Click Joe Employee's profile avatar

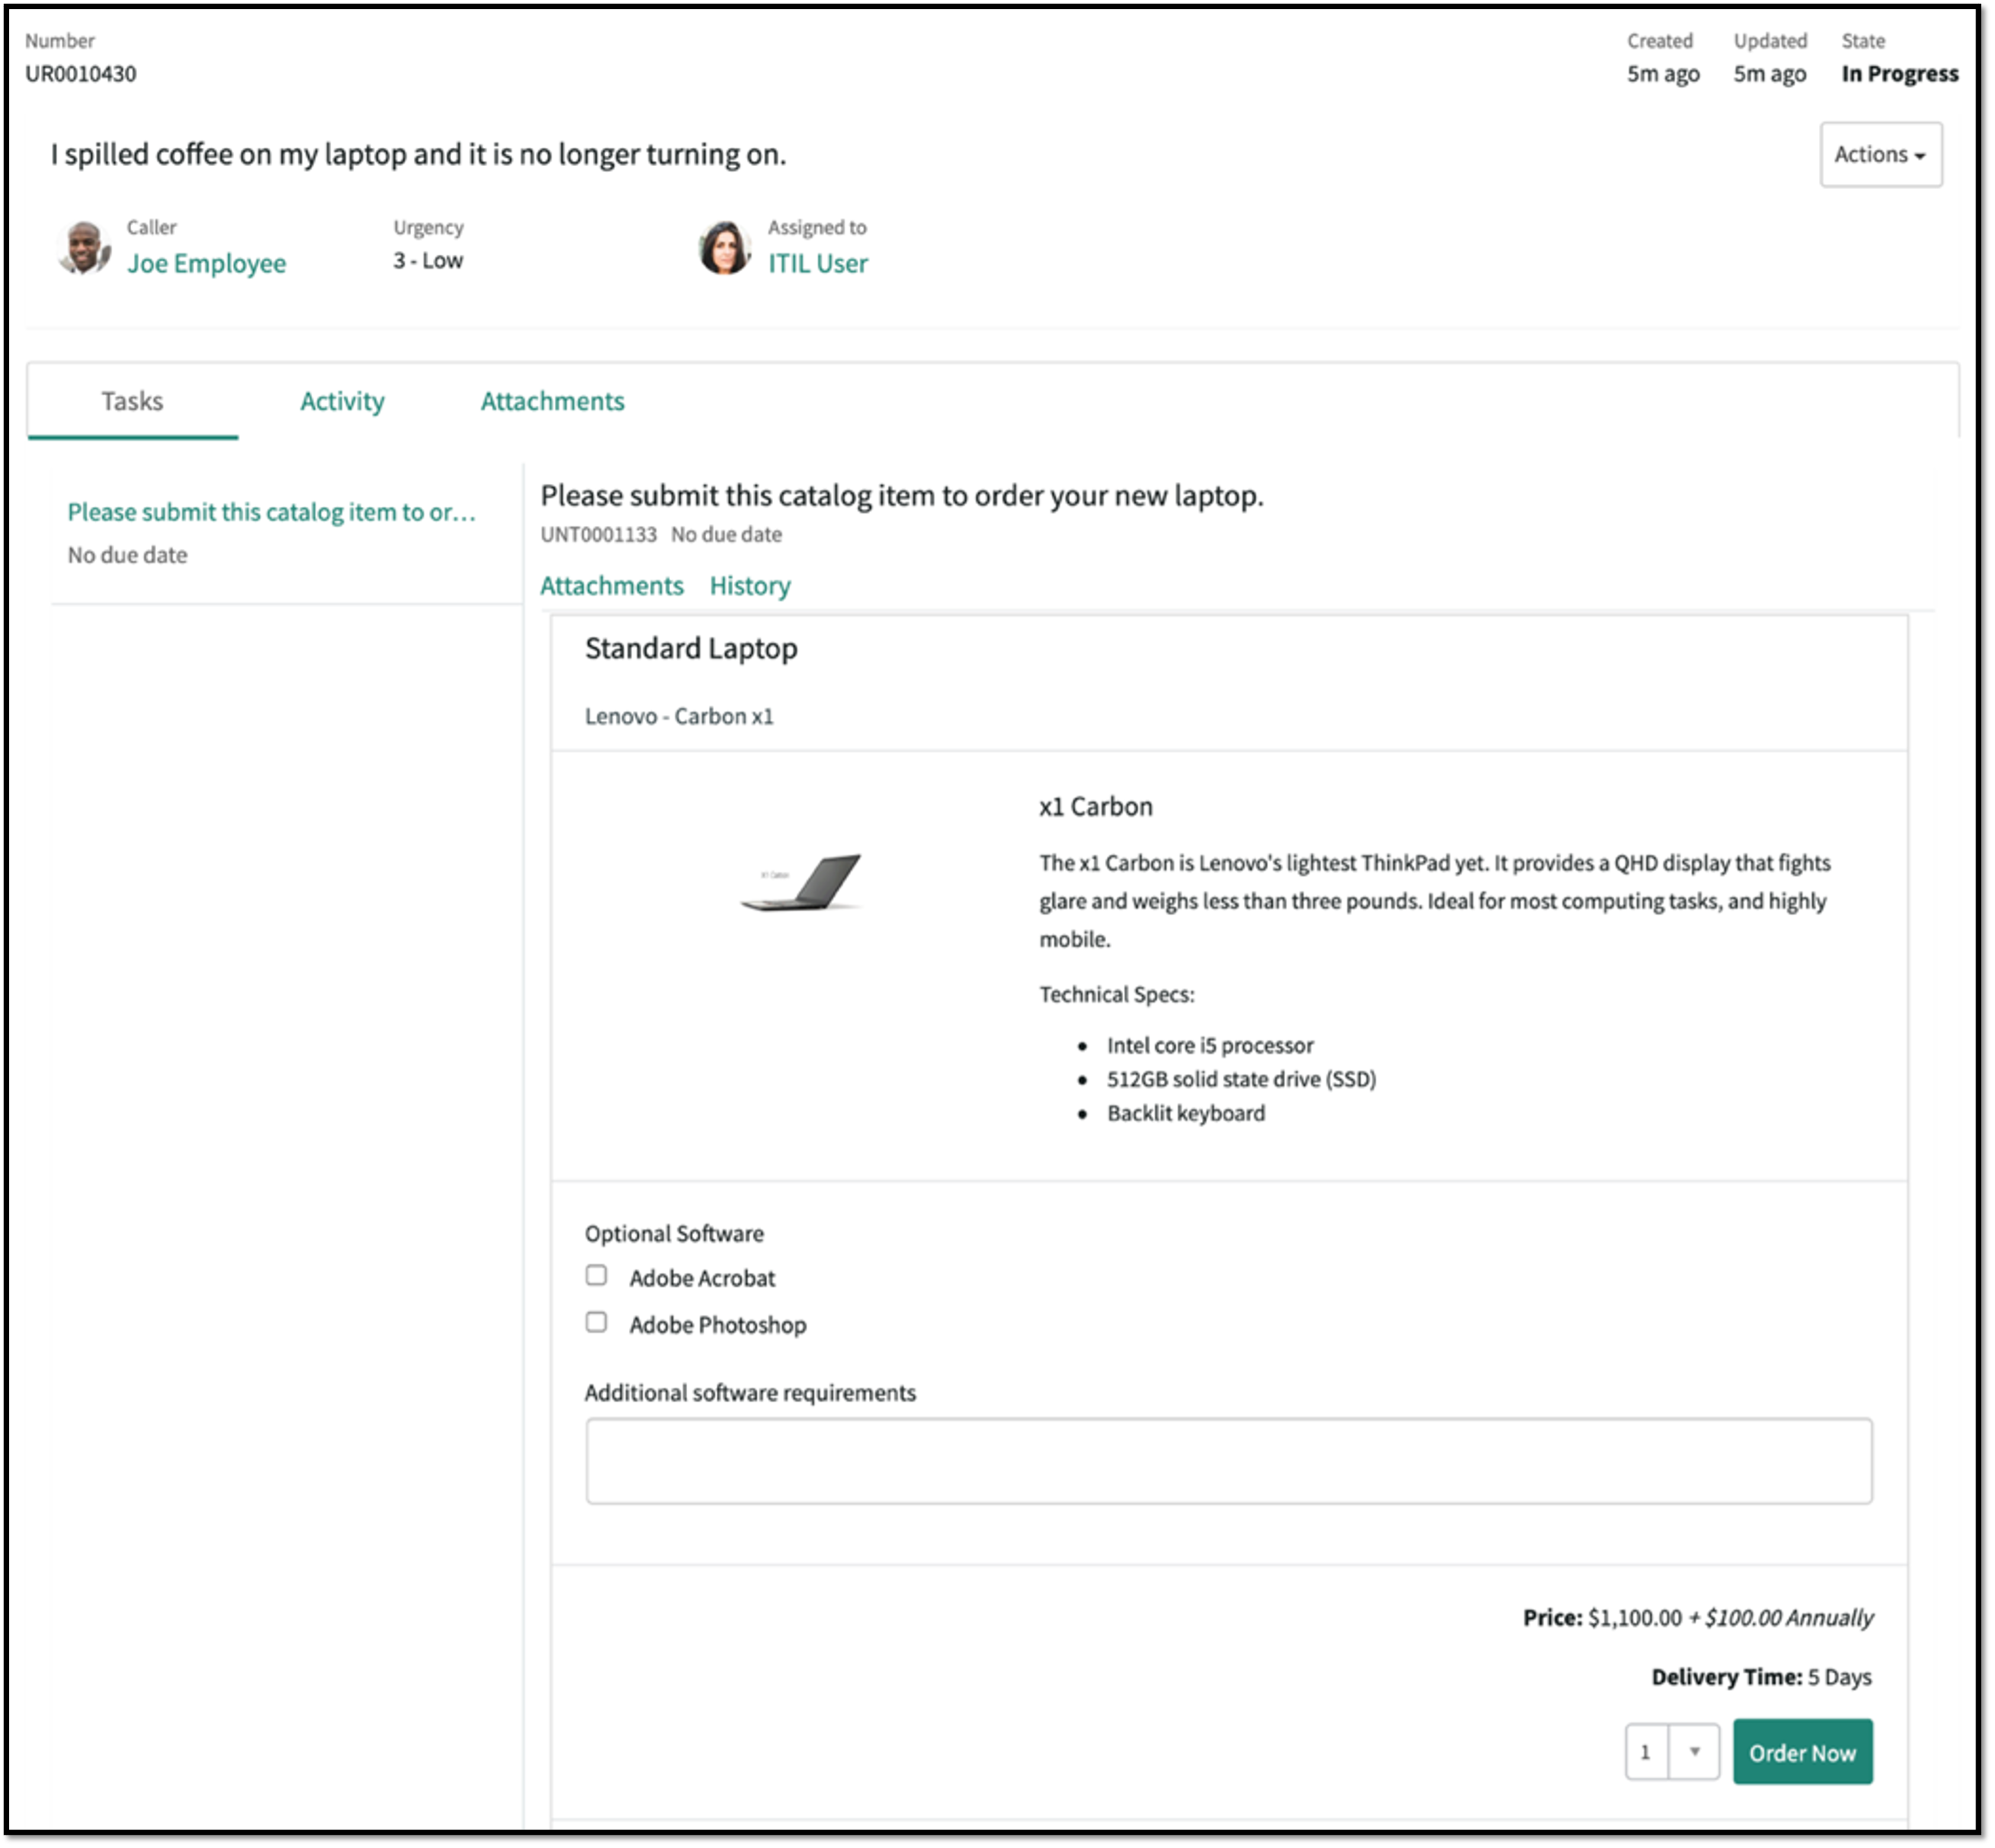click(85, 248)
